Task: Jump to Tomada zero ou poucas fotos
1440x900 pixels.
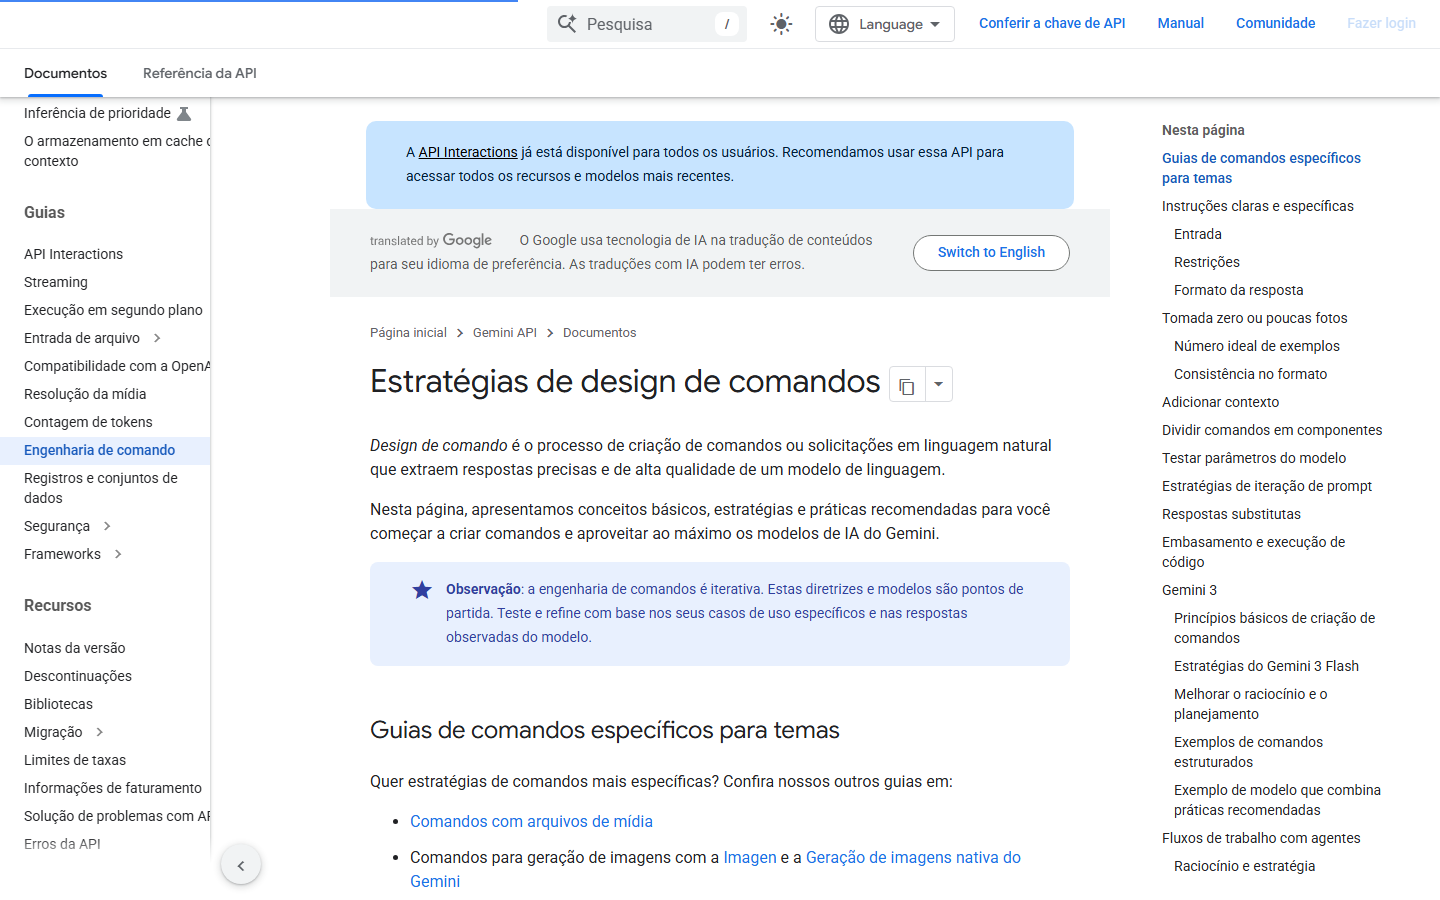Action: (x=1255, y=318)
